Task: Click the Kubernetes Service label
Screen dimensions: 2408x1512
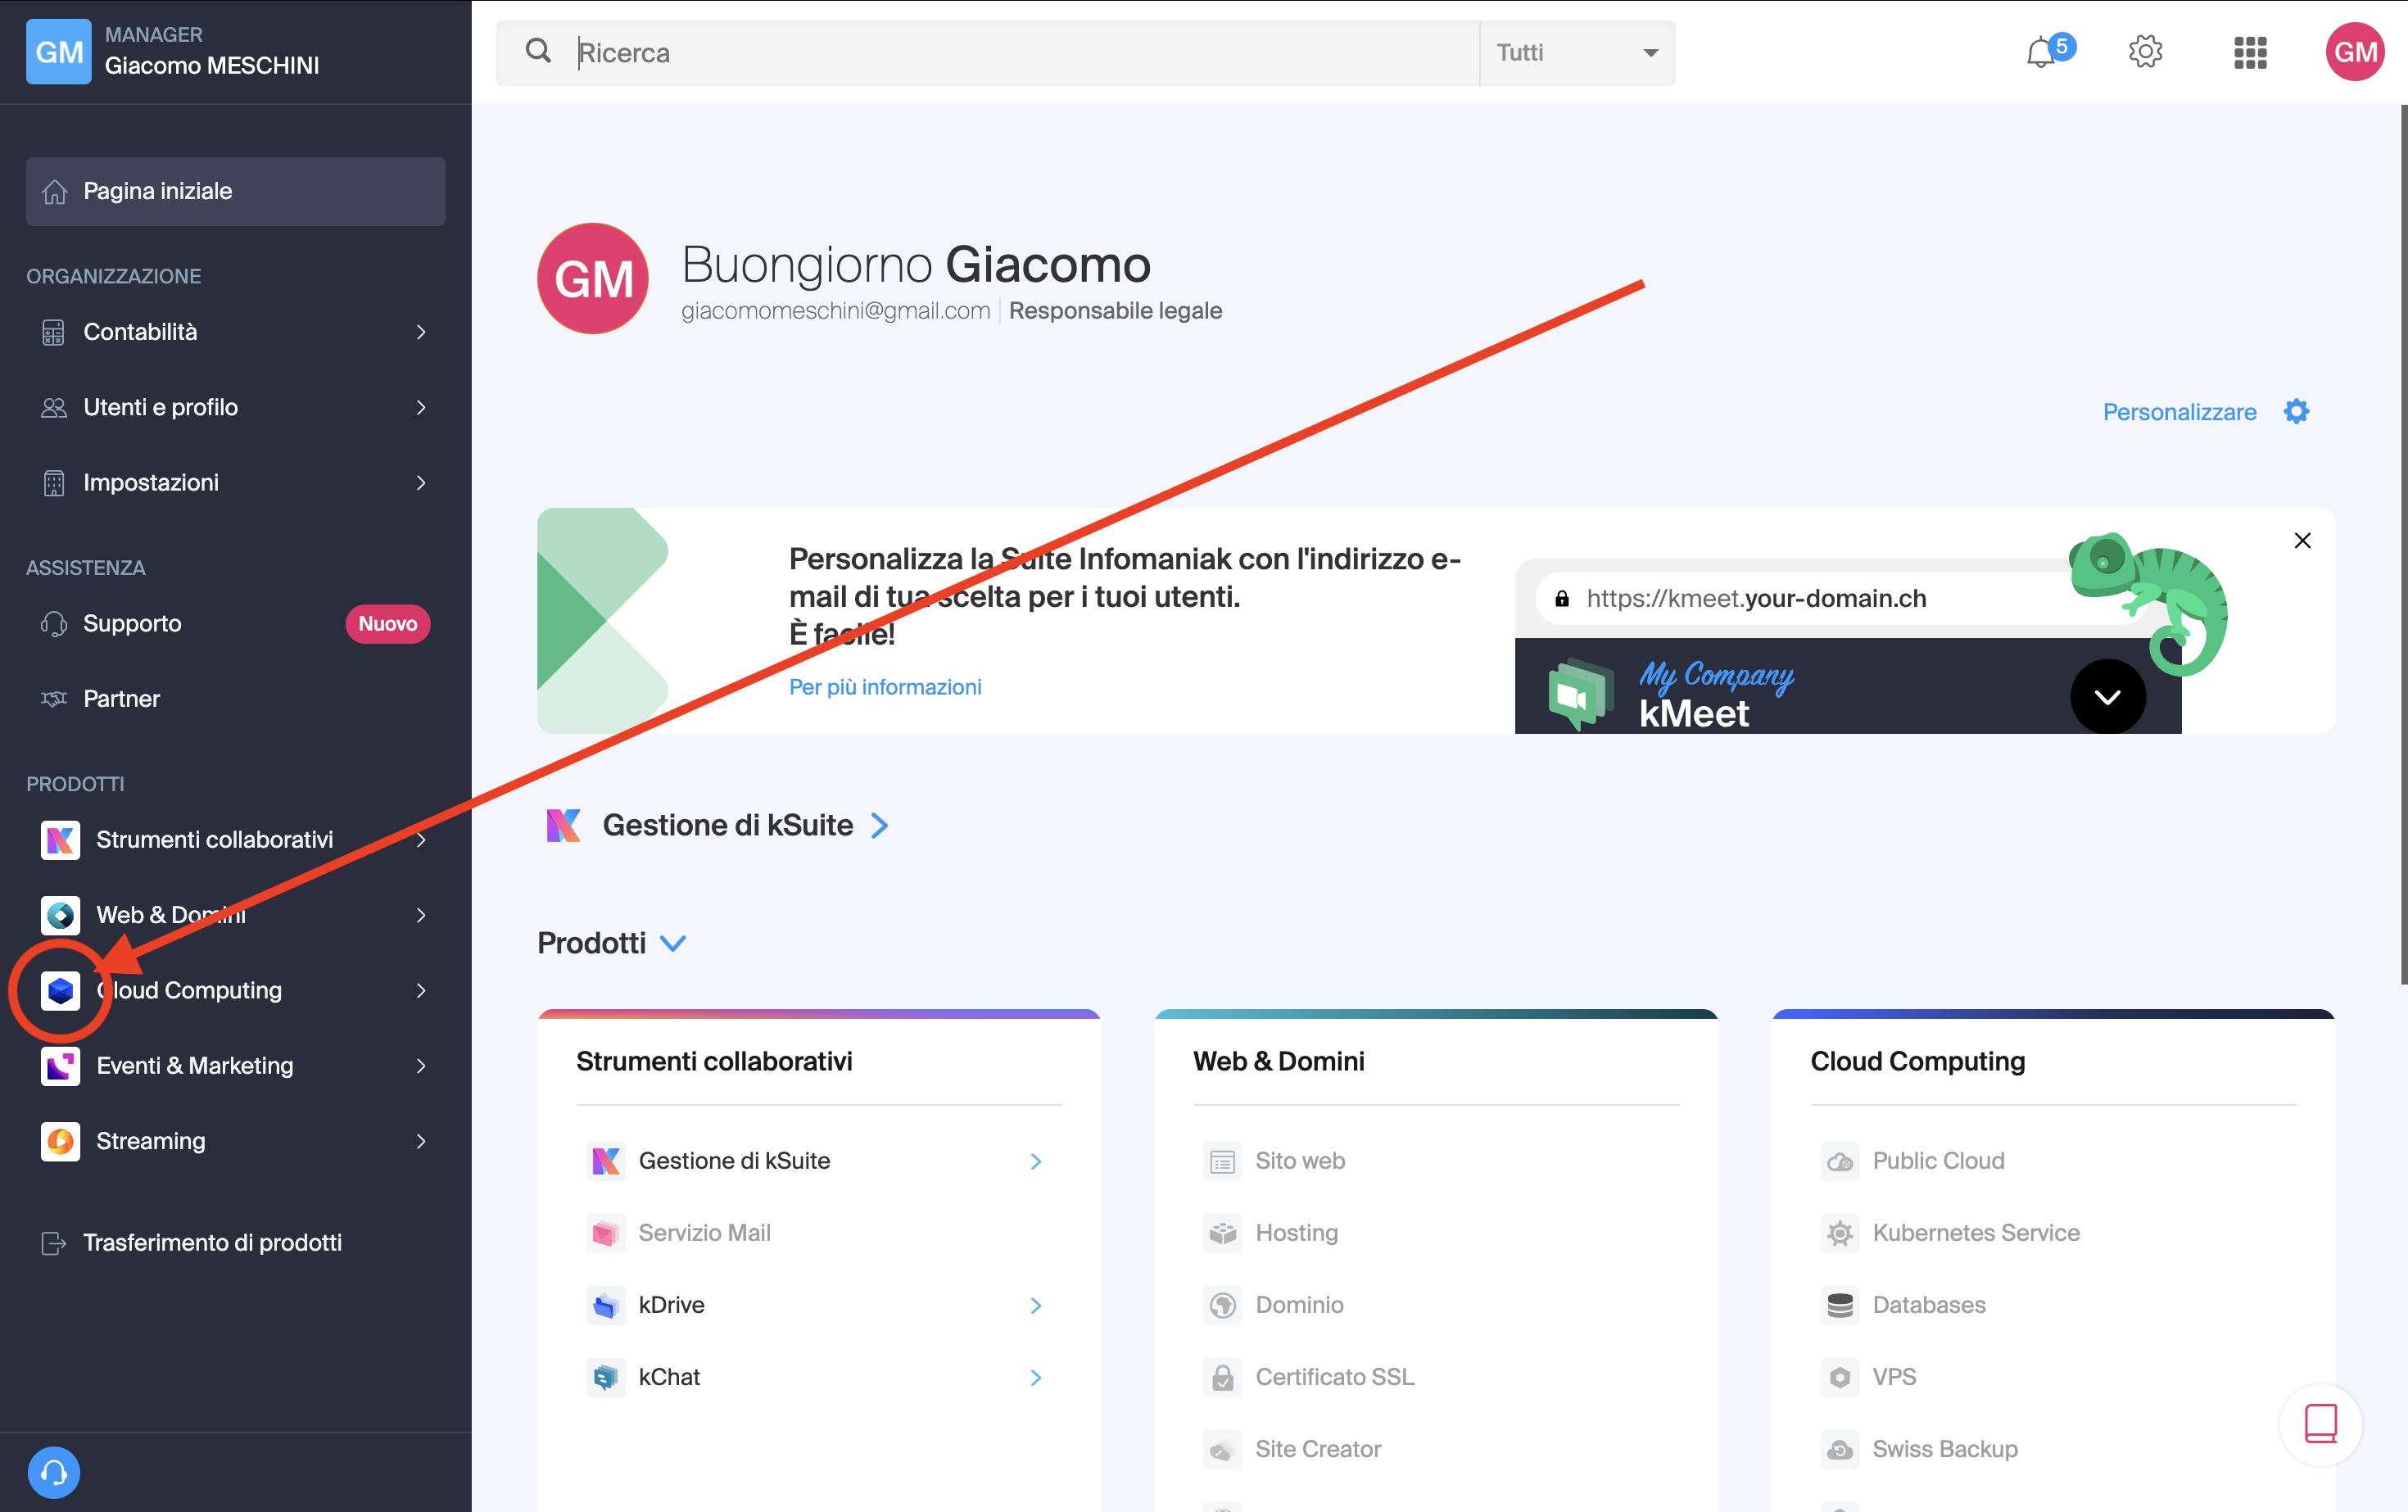Action: (x=1976, y=1233)
